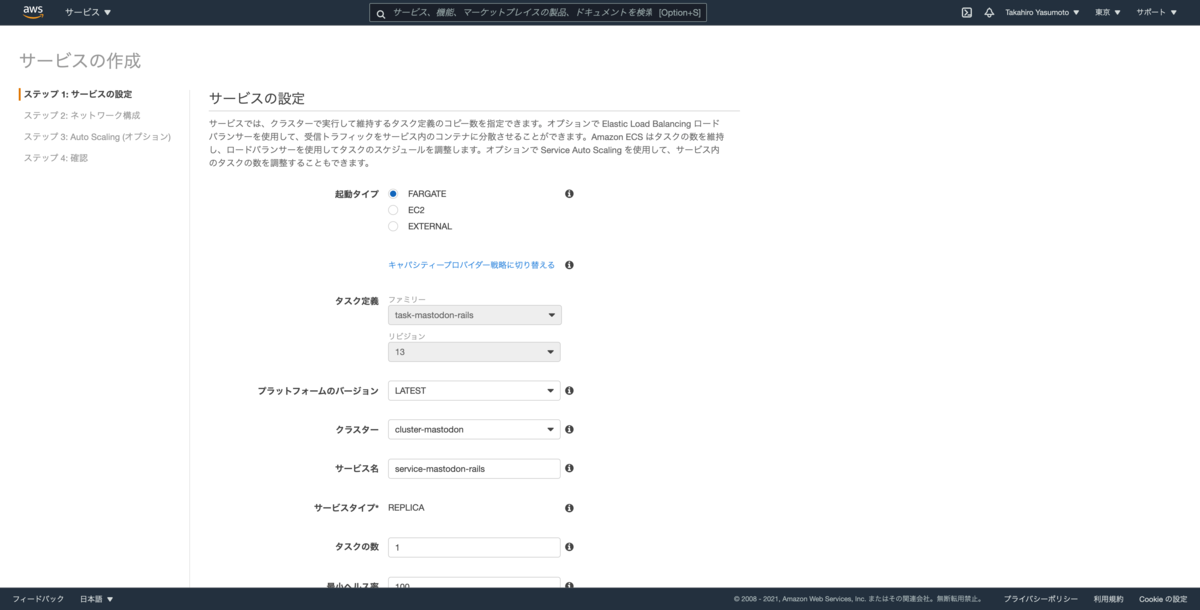The height and width of the screenshot is (610, 1200).
Task: Click the service-mastodon-rails name field
Action: (x=474, y=468)
